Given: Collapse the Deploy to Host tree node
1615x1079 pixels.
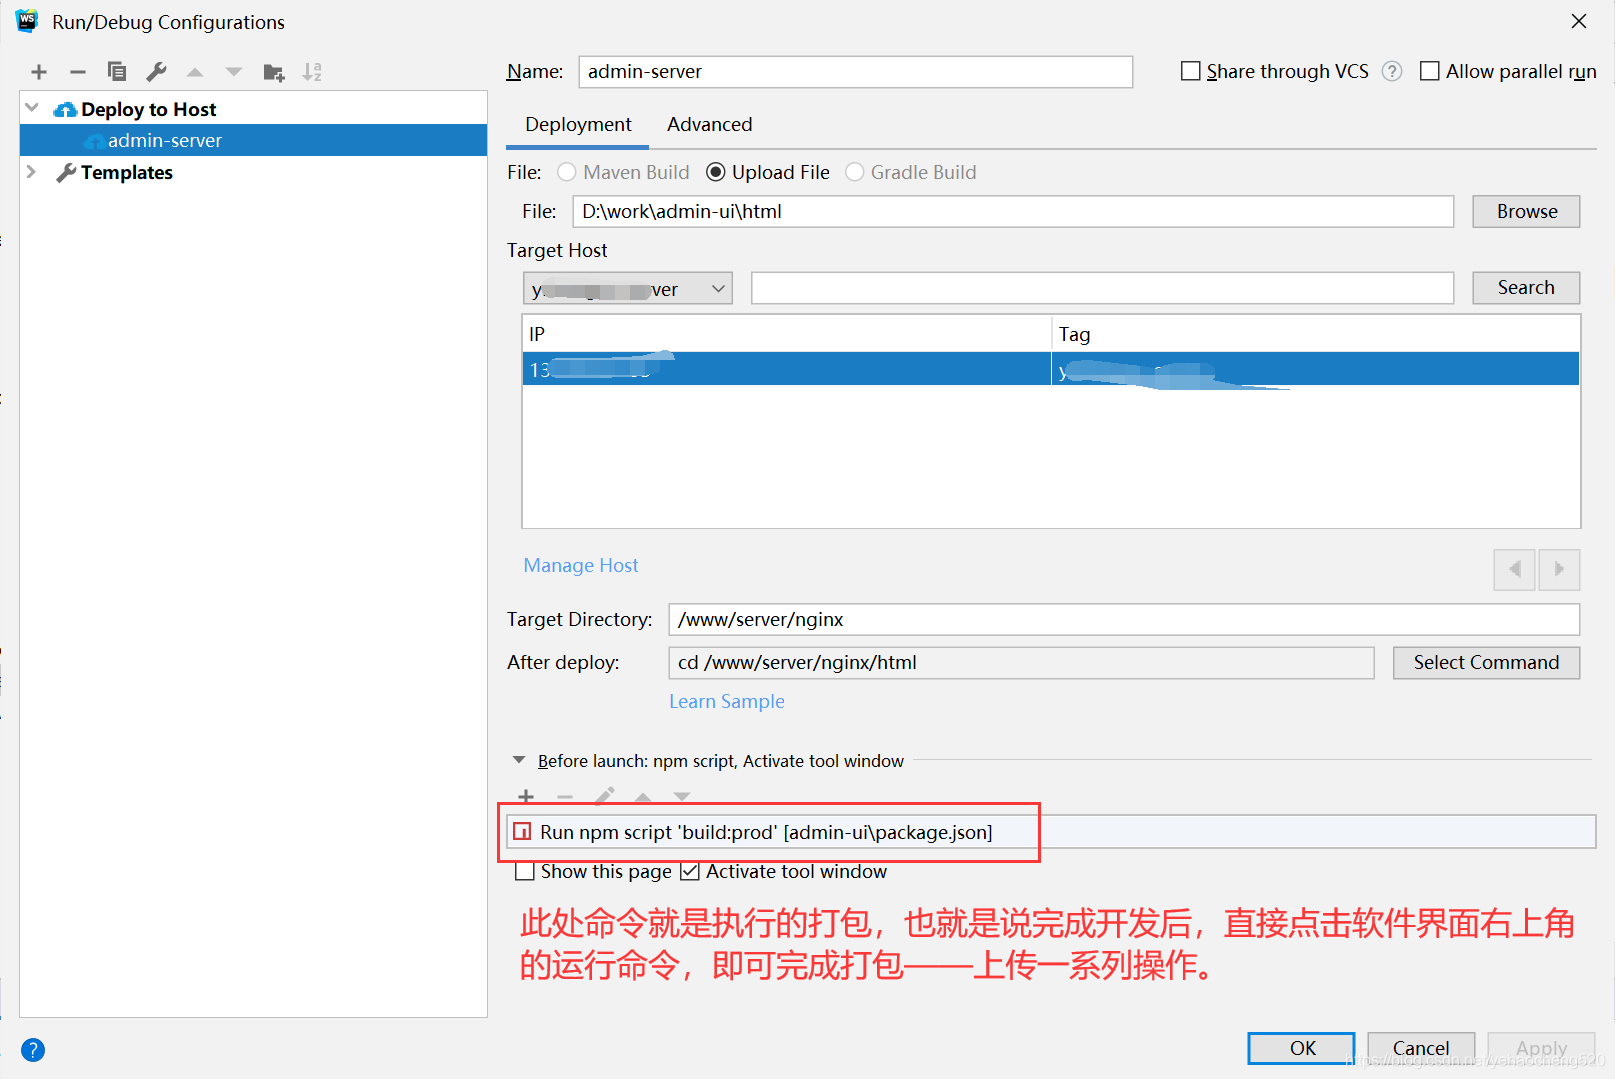Looking at the screenshot, I should (x=32, y=108).
